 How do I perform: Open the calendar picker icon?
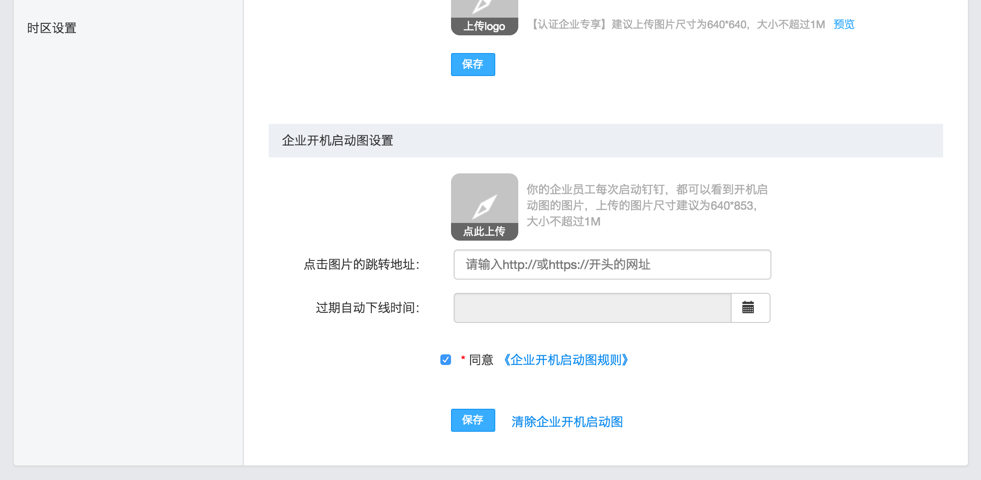[x=748, y=307]
